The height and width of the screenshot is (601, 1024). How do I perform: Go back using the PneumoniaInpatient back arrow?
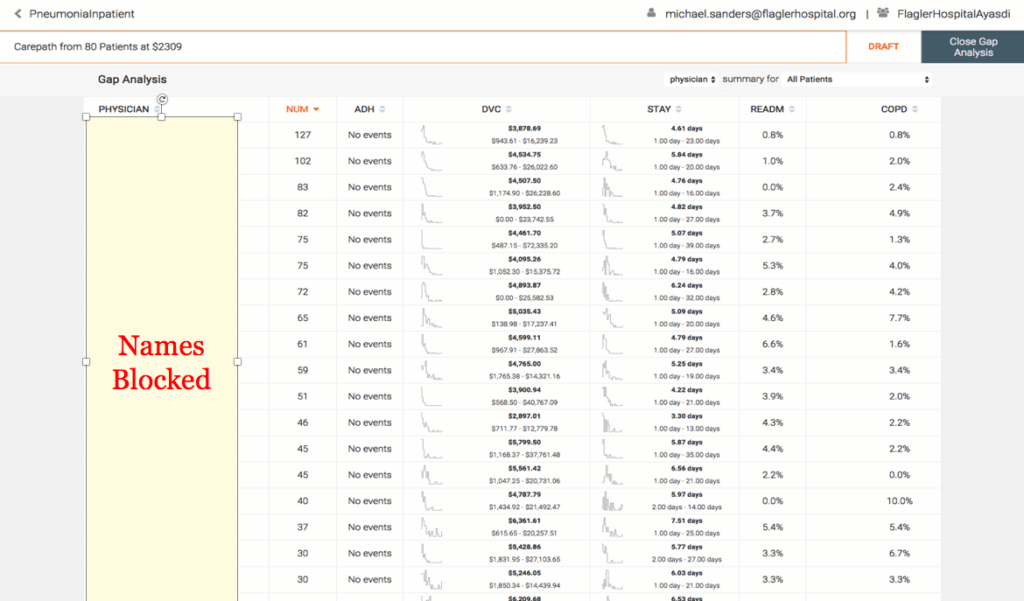coord(18,14)
